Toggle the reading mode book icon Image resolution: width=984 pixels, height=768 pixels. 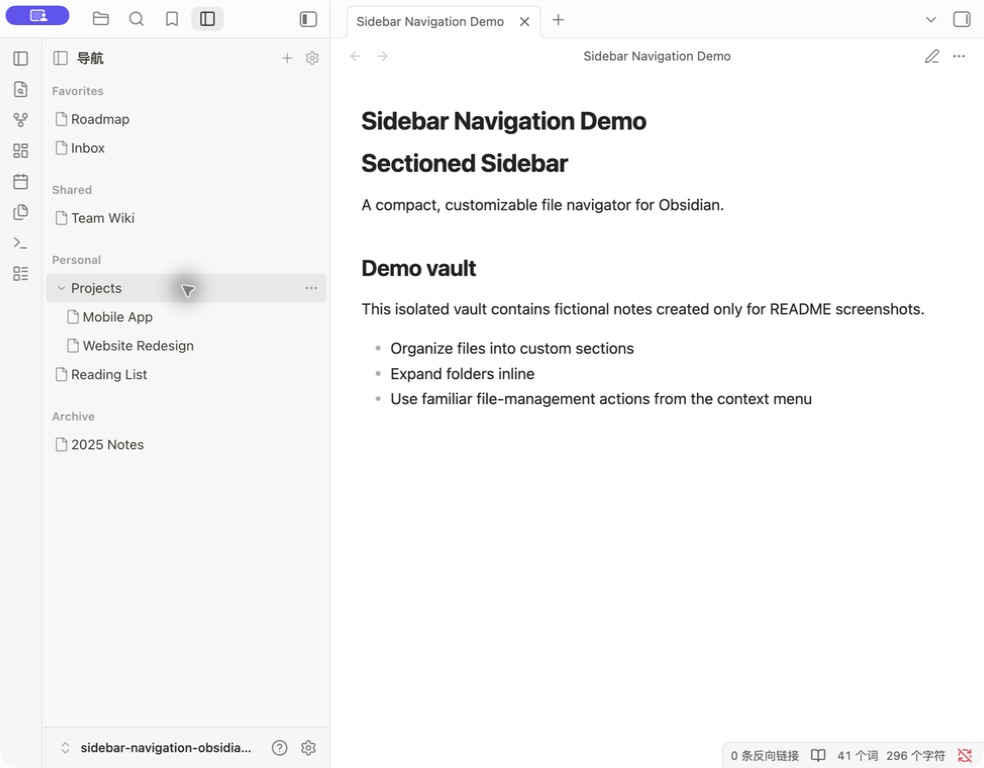[818, 755]
